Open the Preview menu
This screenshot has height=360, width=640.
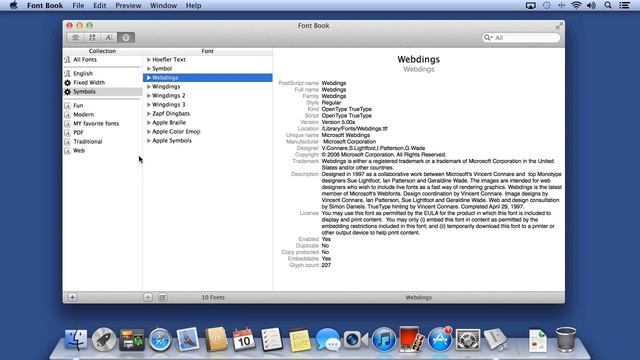(x=128, y=5)
